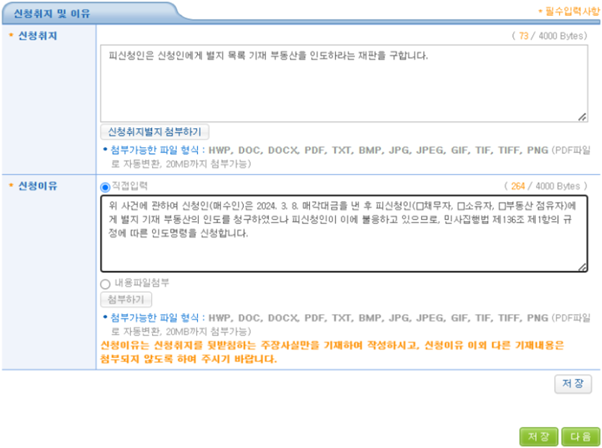Click the orange 신청이유 warning notice text
This screenshot has height=448, width=602.
click(x=330, y=350)
